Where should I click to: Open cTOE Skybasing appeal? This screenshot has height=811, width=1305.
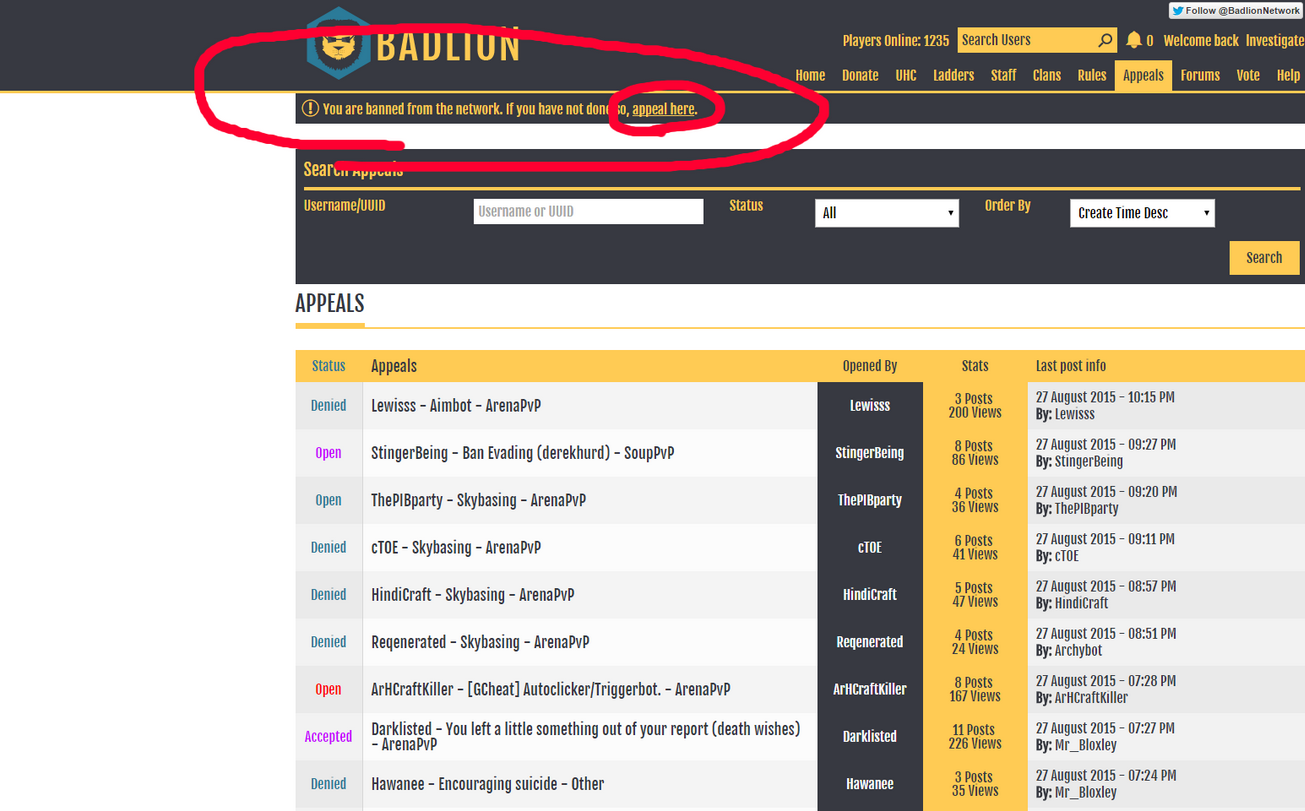point(456,548)
